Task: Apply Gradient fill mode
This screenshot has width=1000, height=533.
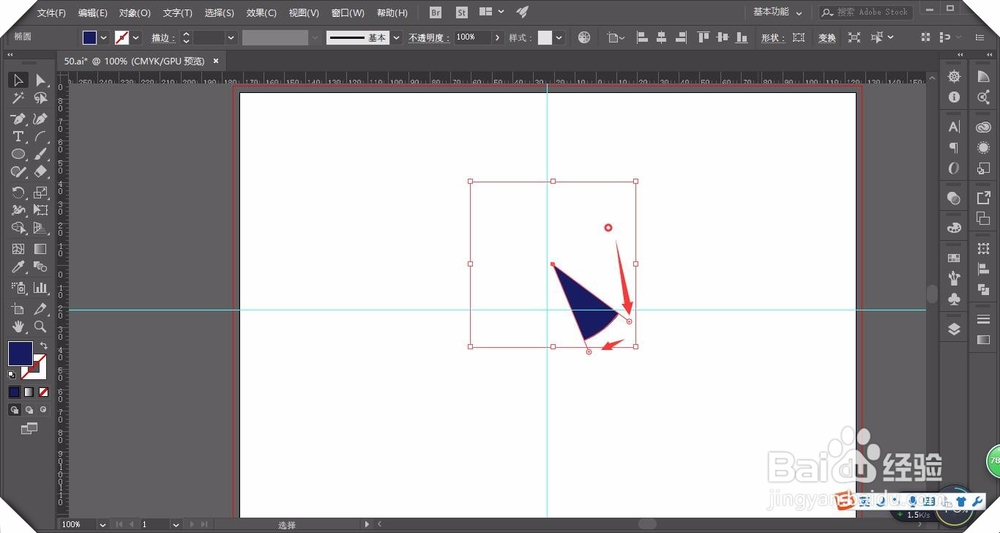Action: [x=29, y=391]
